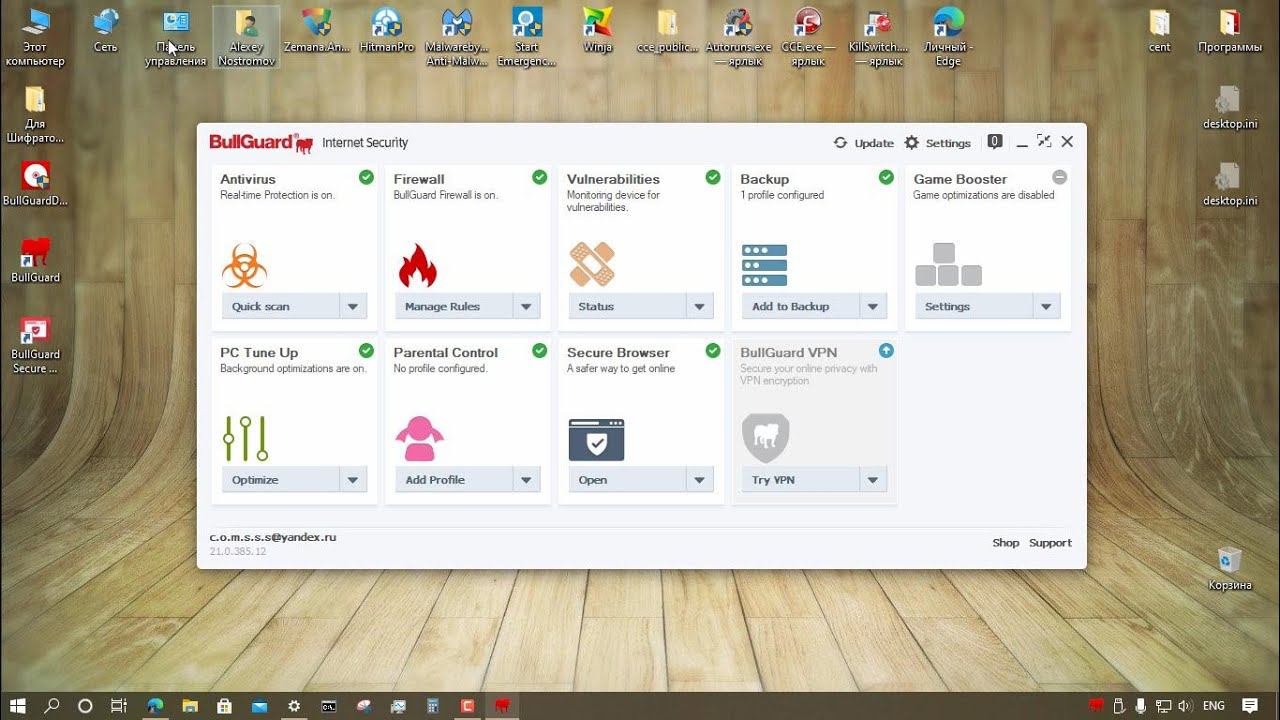This screenshot has height=720, width=1280.
Task: Open the notifications counter icon showing 0
Action: click(x=995, y=142)
